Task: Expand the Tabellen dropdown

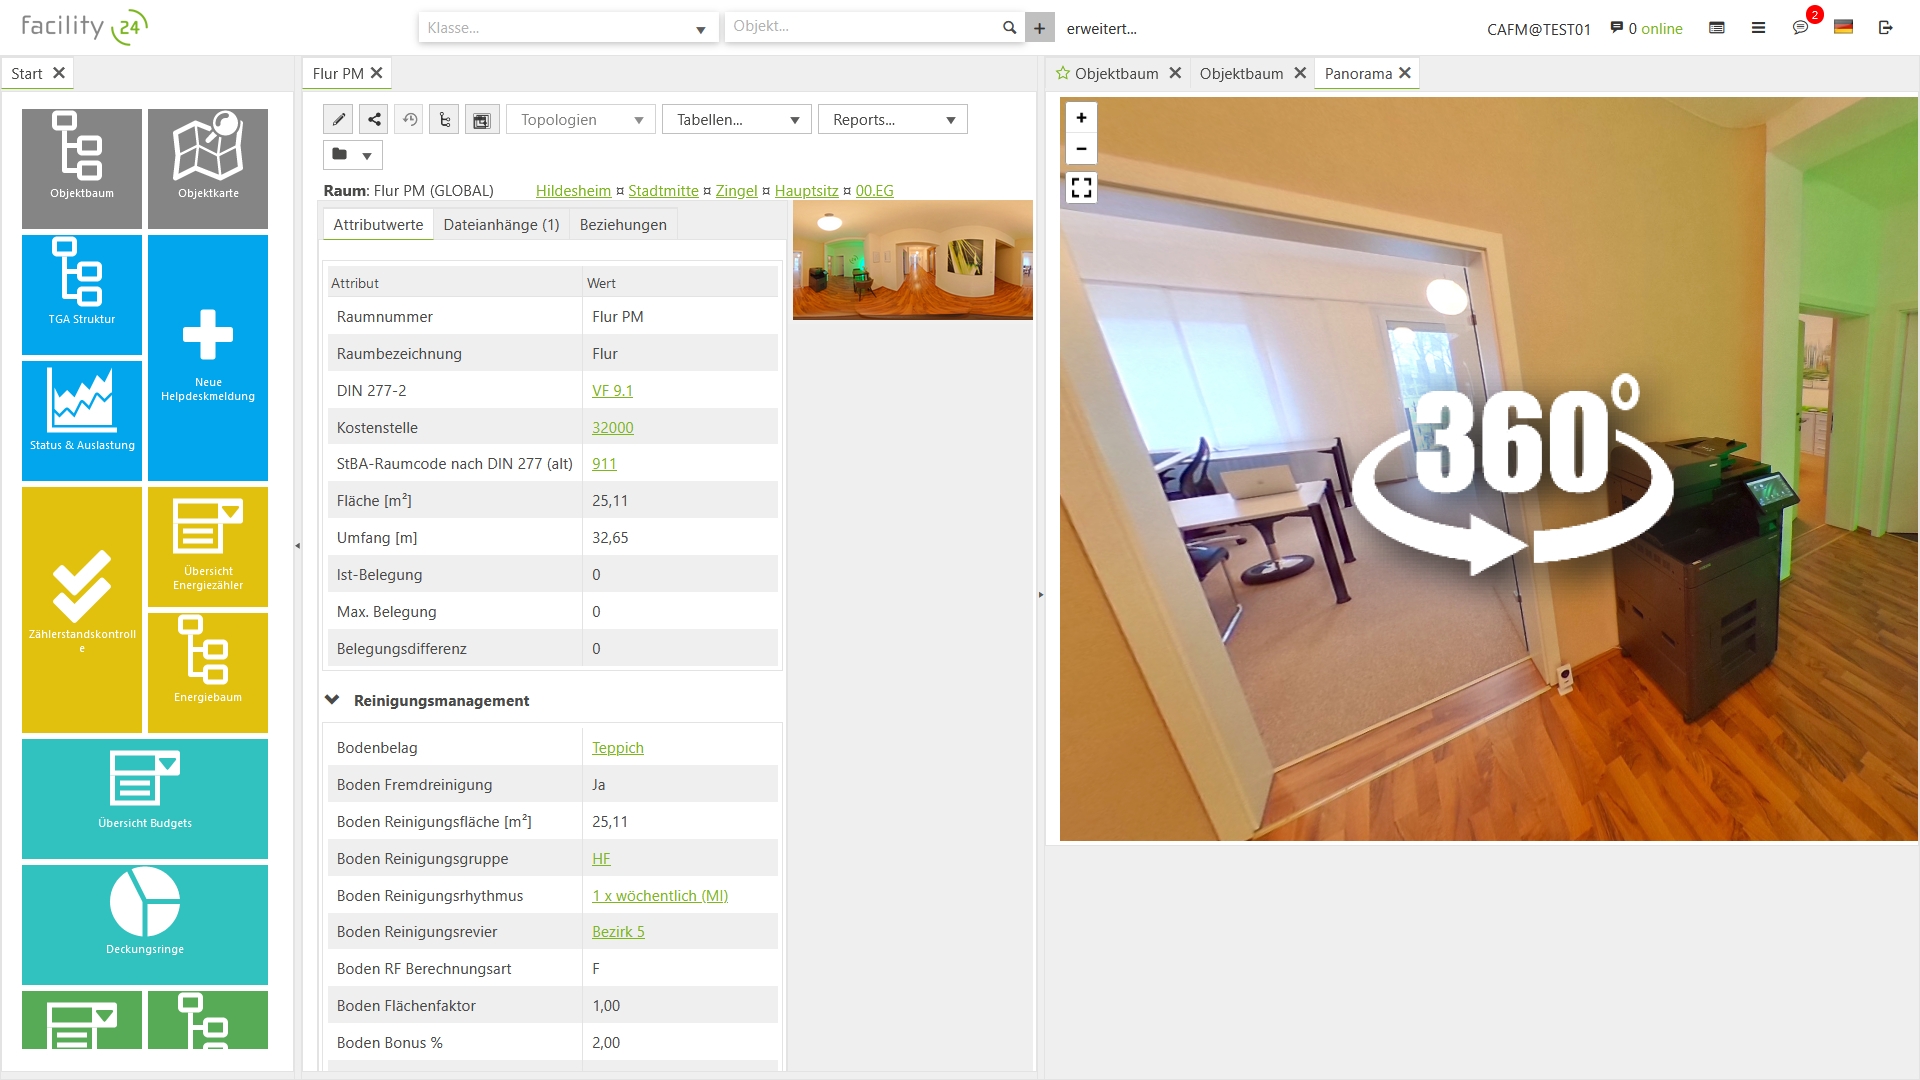Action: [736, 119]
